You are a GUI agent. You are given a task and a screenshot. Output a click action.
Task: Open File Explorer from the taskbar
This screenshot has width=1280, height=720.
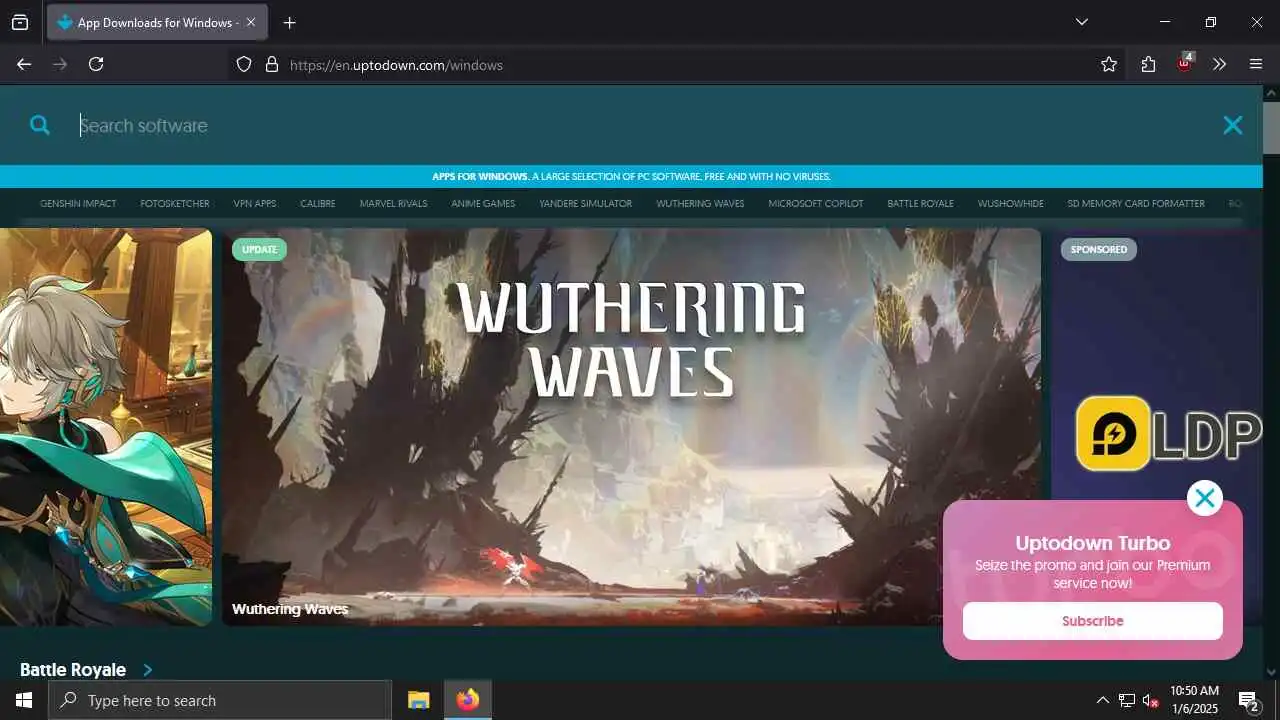tap(418, 700)
